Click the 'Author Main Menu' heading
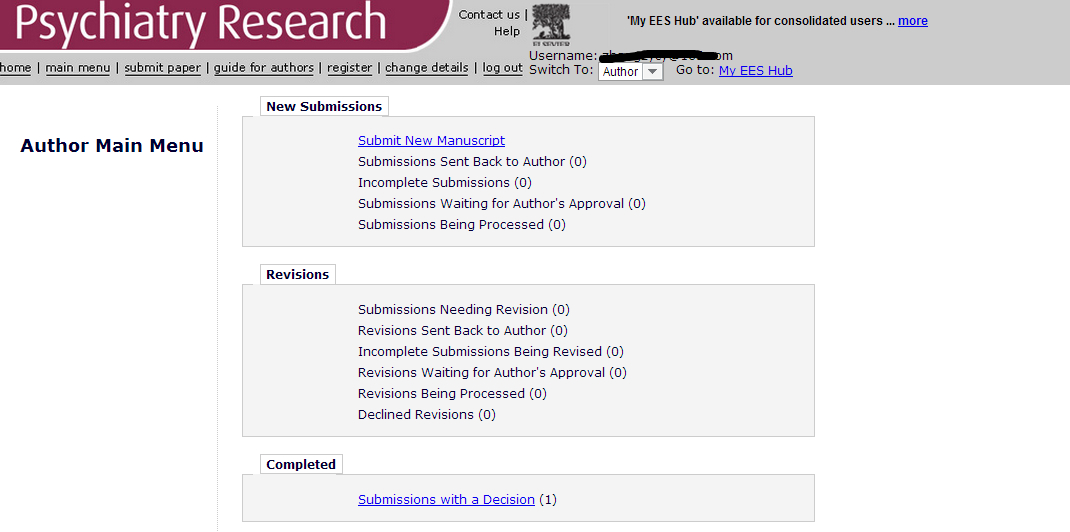 (x=112, y=146)
